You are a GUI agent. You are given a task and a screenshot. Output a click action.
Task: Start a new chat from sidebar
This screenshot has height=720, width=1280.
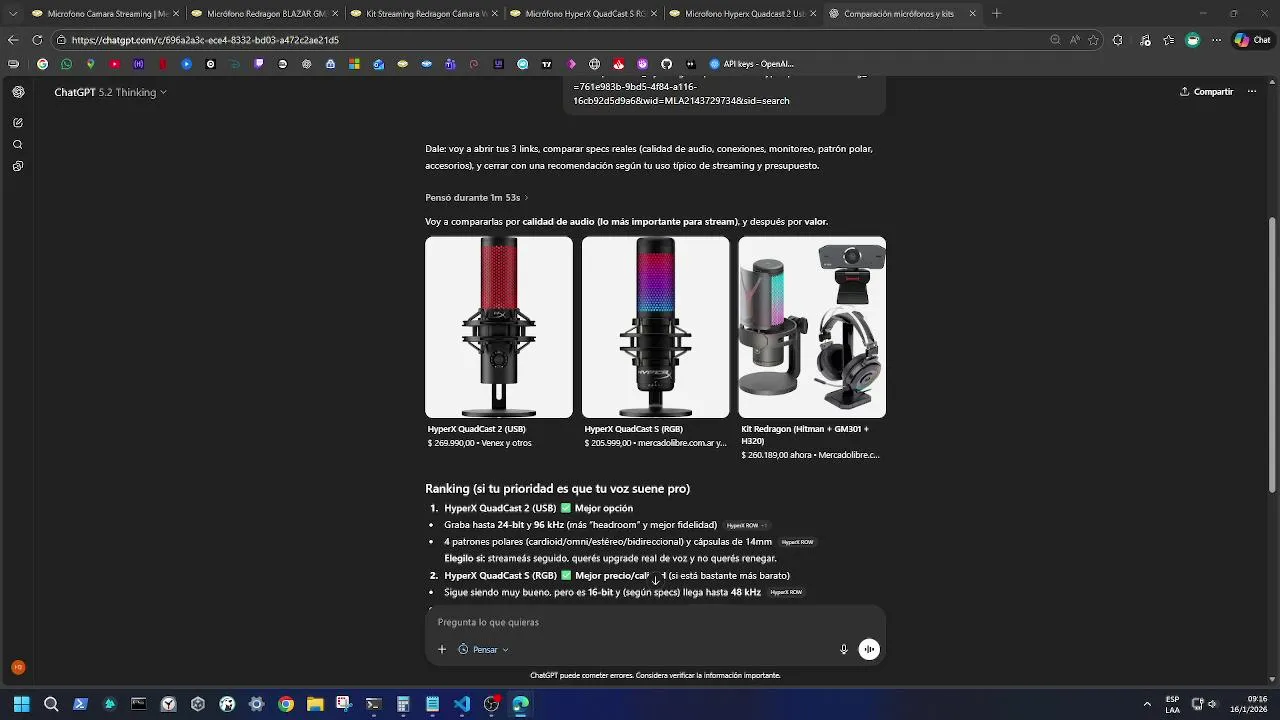pos(18,123)
